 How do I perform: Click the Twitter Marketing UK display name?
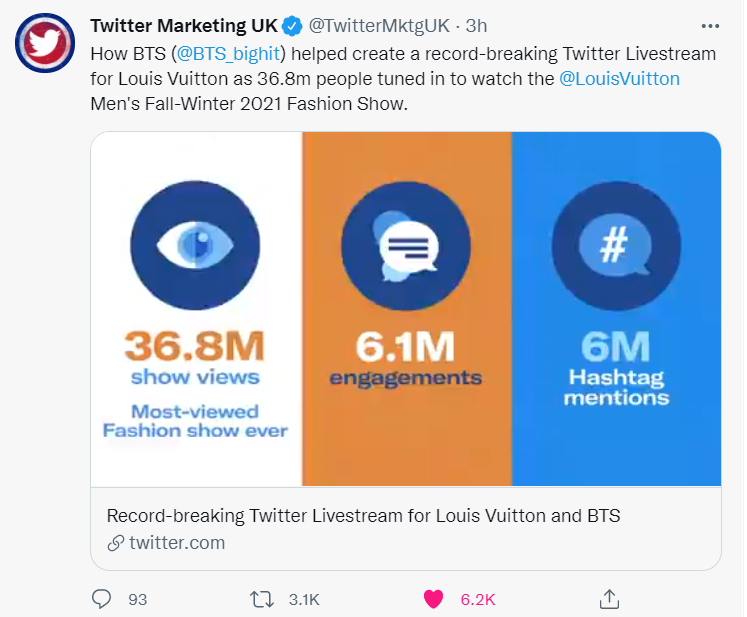point(184,26)
